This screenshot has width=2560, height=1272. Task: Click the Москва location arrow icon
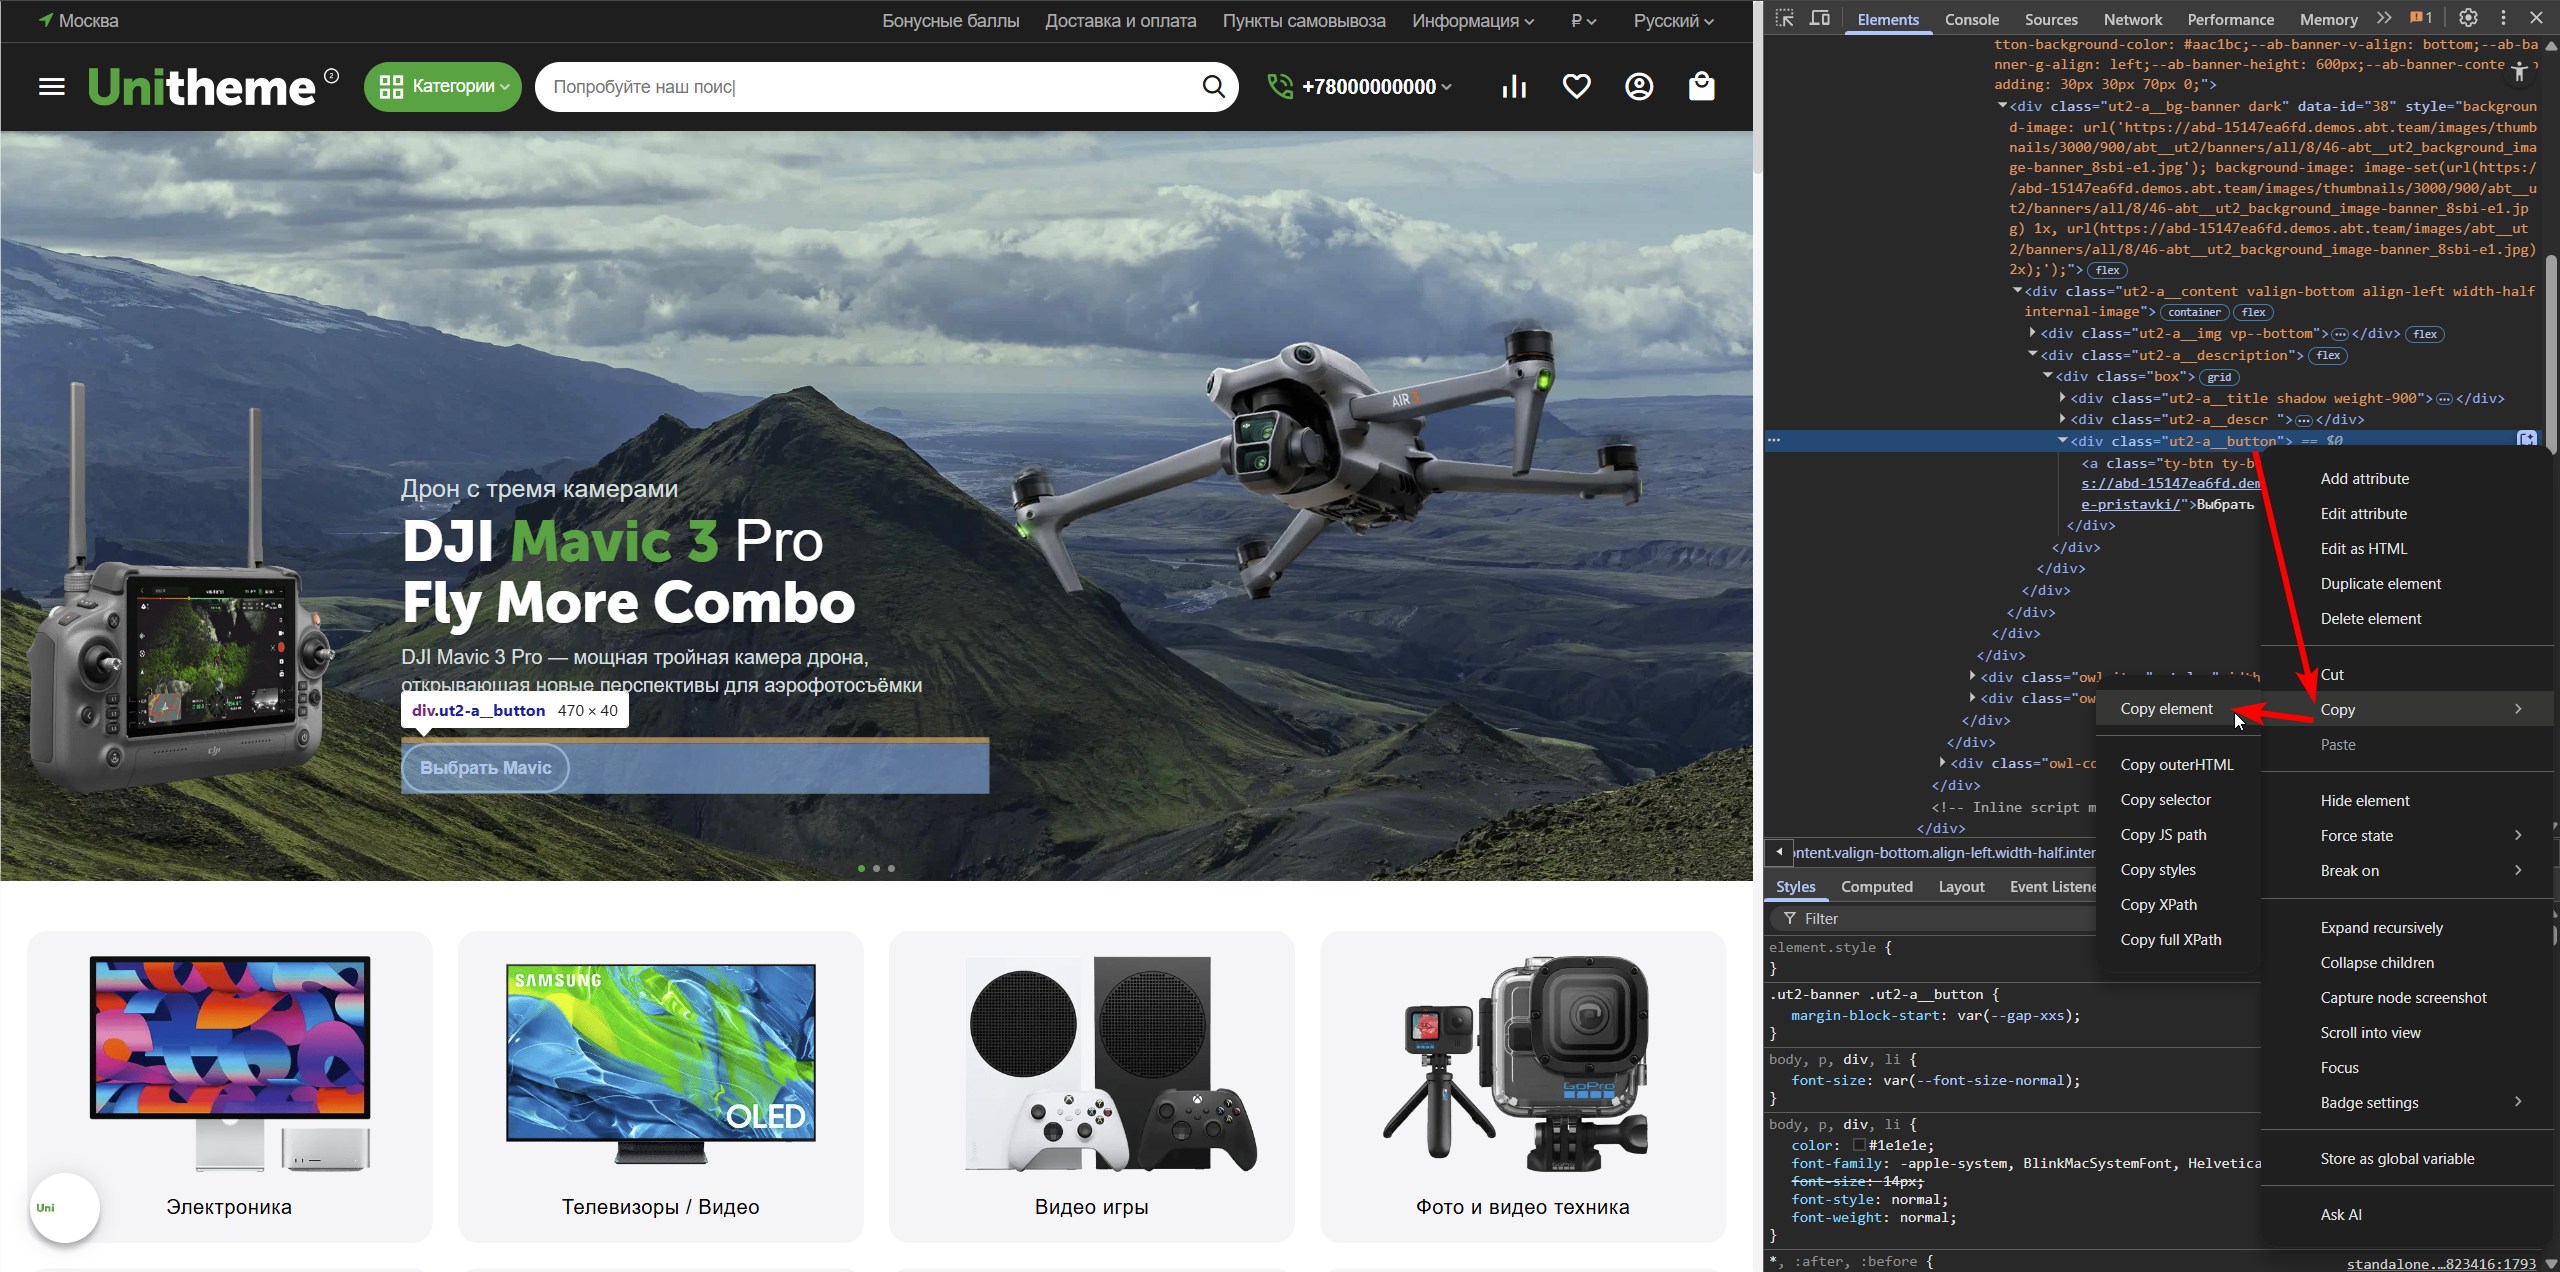pos(45,20)
